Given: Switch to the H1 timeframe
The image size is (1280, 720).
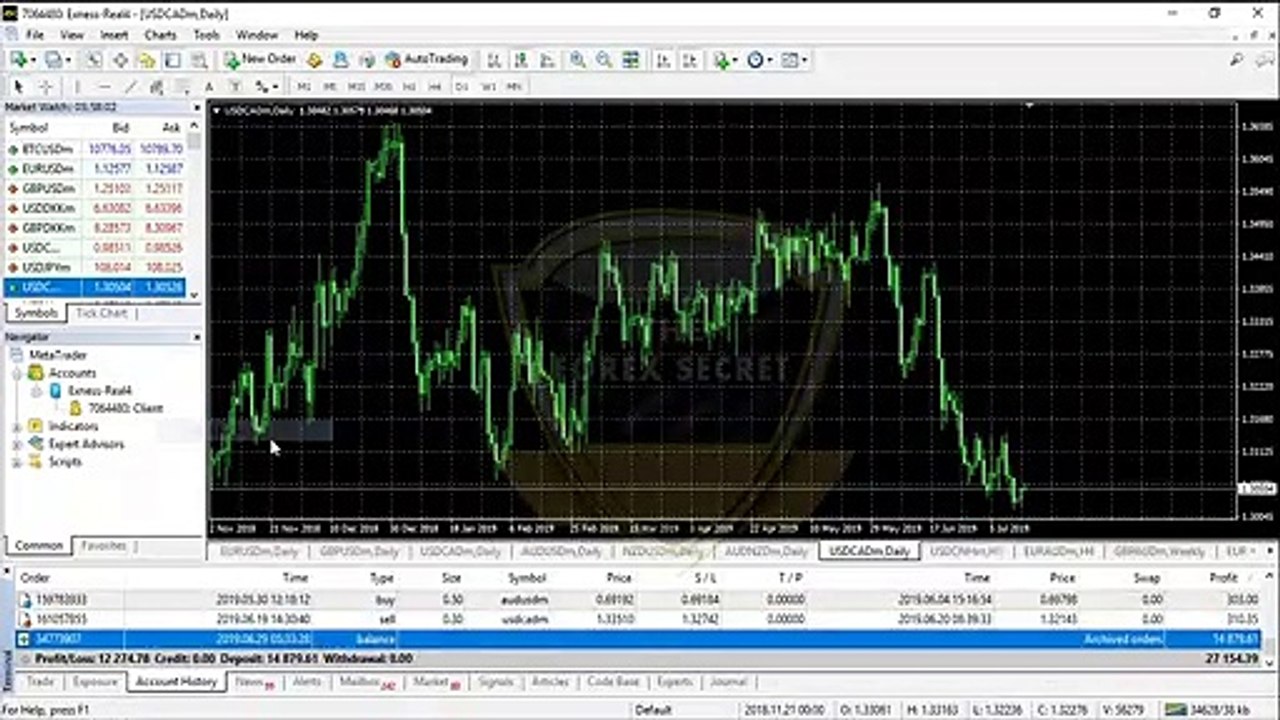Looking at the screenshot, I should 409,87.
